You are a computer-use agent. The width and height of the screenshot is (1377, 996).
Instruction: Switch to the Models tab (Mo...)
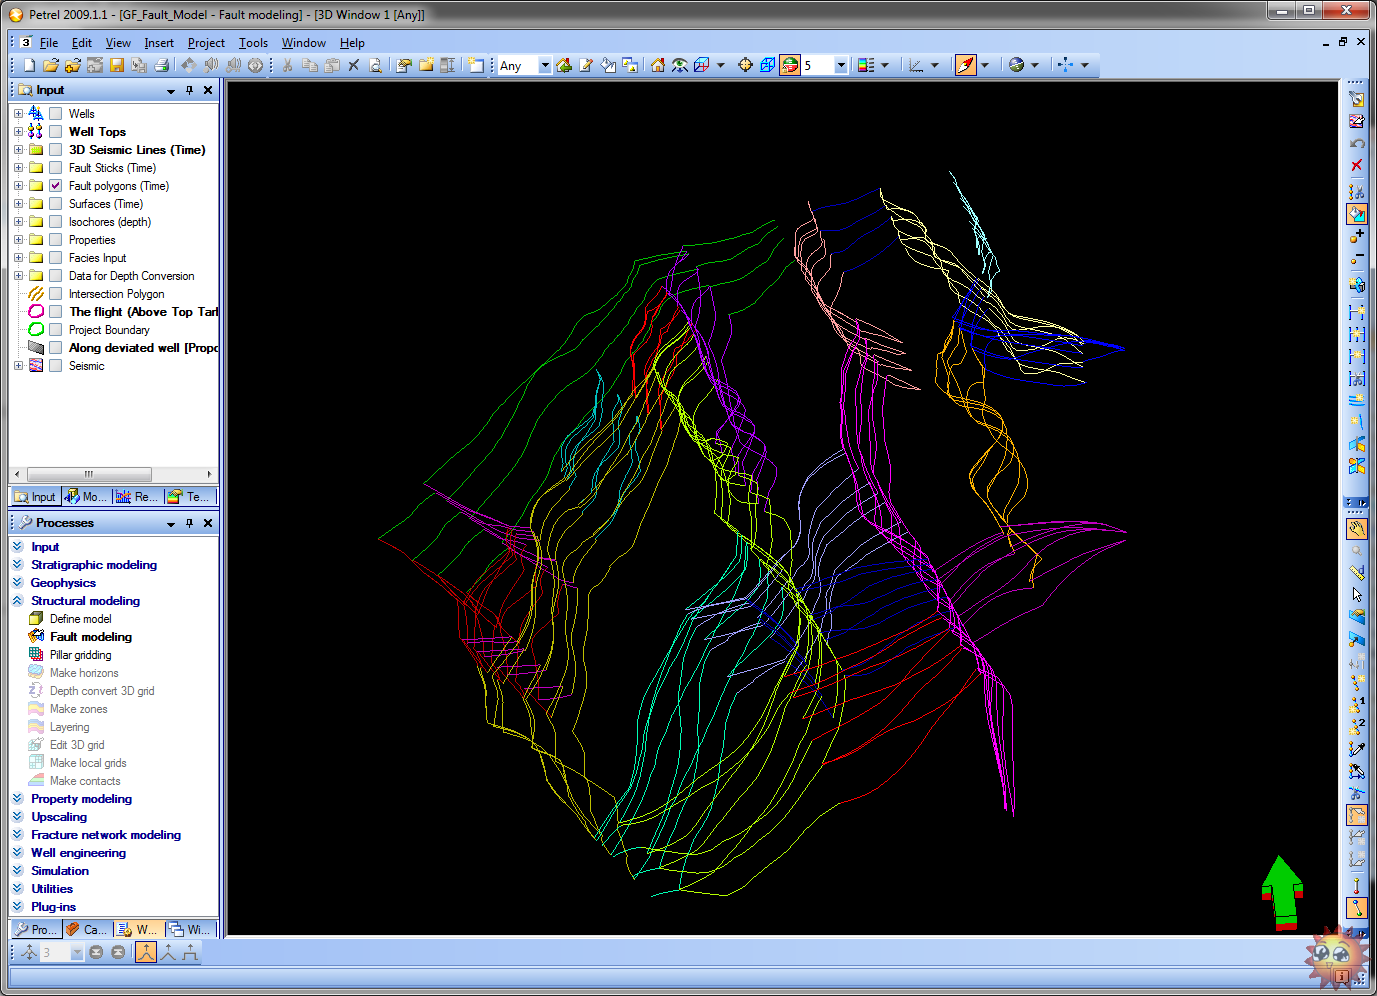[86, 496]
